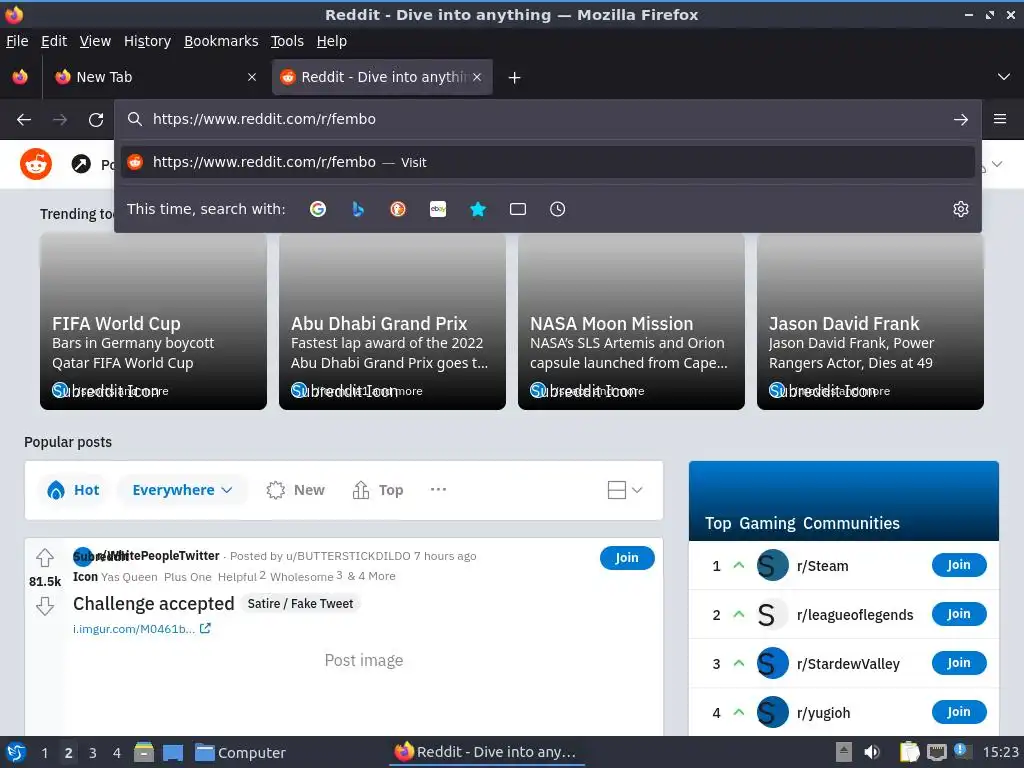Join r/Steam community
Viewport: 1024px width, 768px height.
click(x=959, y=565)
